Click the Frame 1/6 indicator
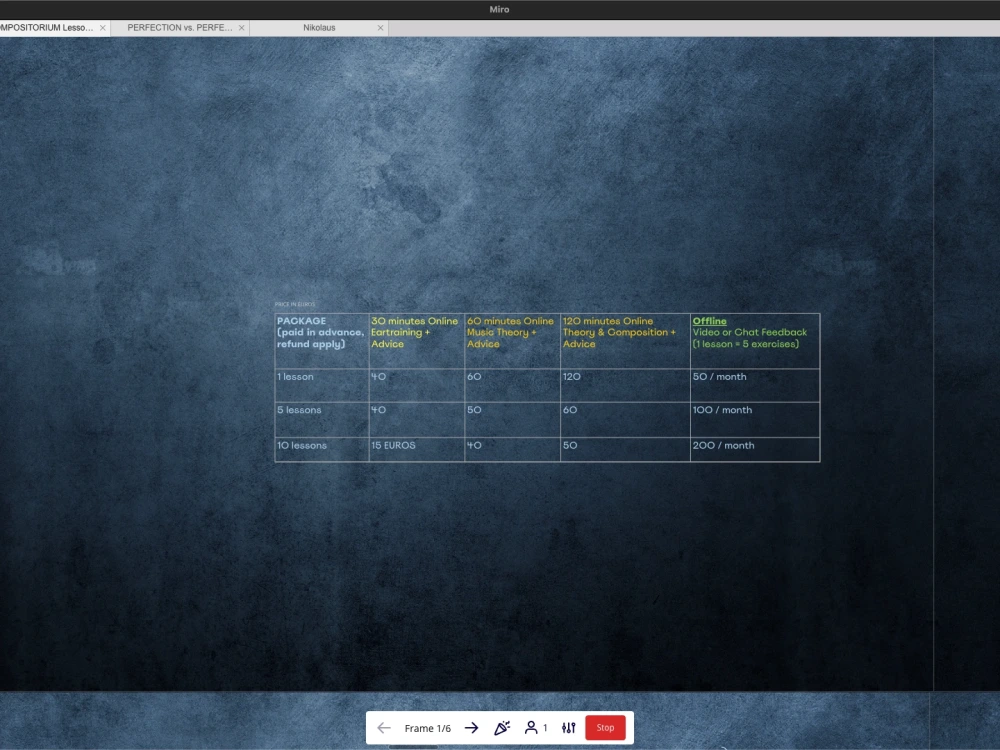 427,728
